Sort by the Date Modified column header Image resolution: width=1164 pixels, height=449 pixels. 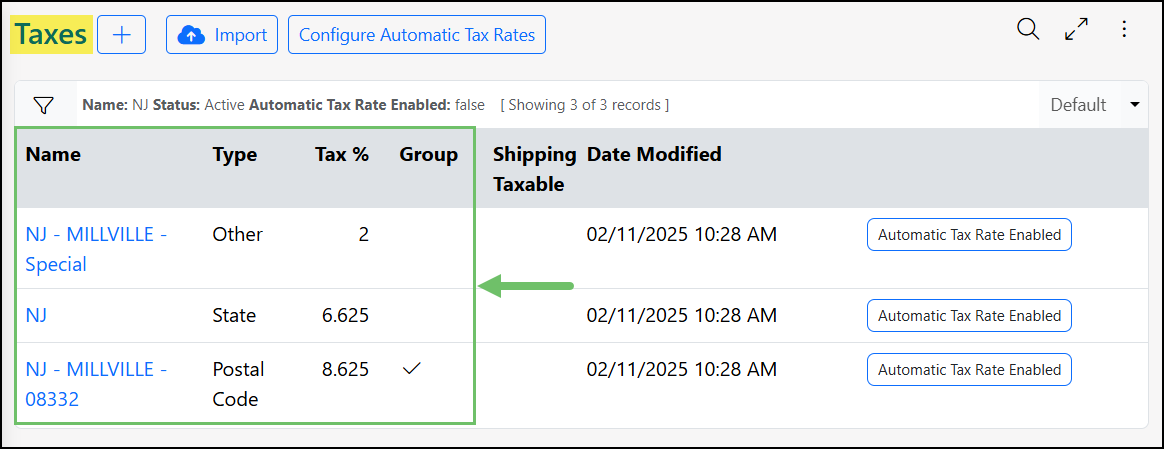pos(654,154)
